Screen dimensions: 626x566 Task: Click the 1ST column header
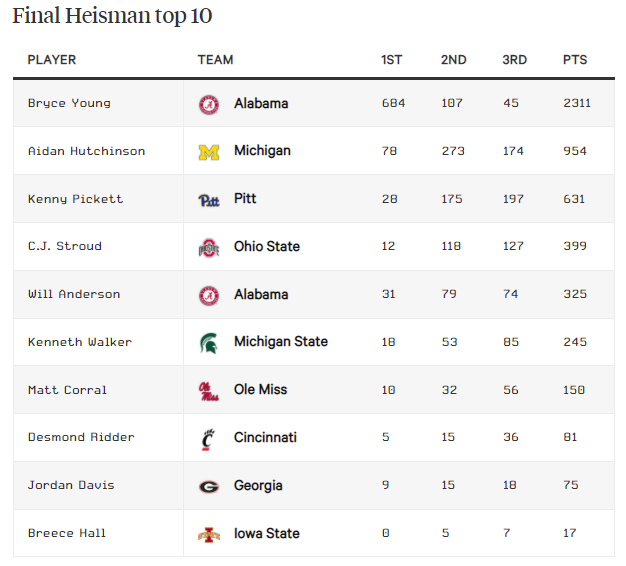click(x=392, y=60)
